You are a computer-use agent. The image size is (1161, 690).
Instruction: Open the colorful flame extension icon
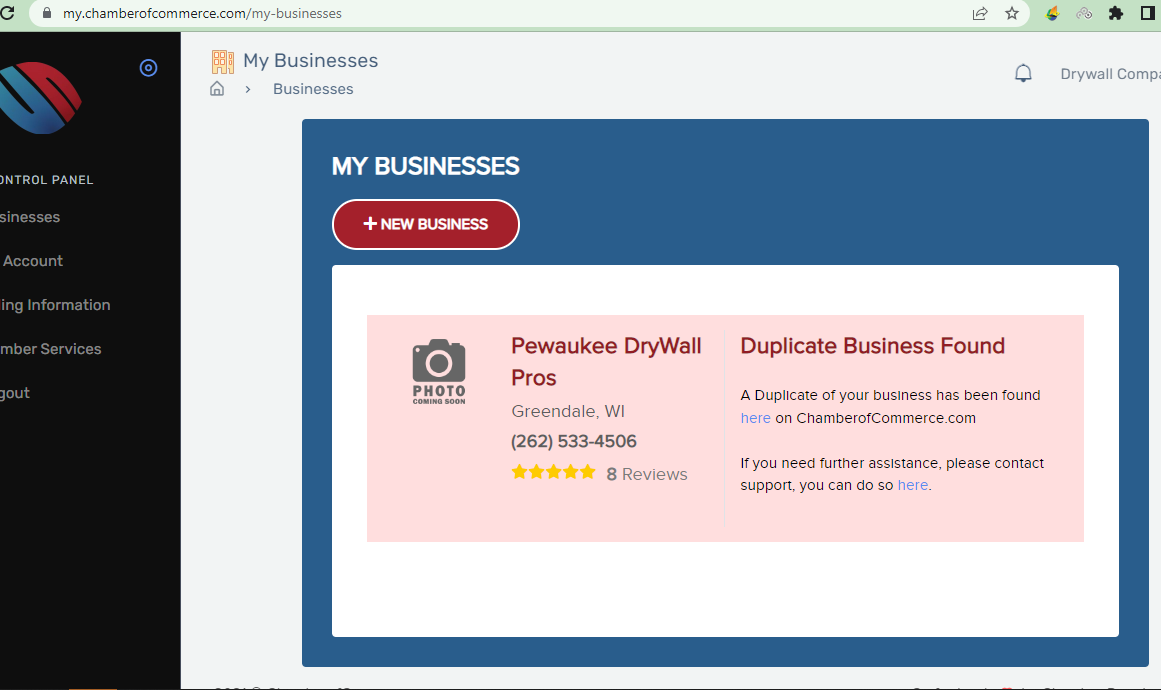pyautogui.click(x=1052, y=13)
